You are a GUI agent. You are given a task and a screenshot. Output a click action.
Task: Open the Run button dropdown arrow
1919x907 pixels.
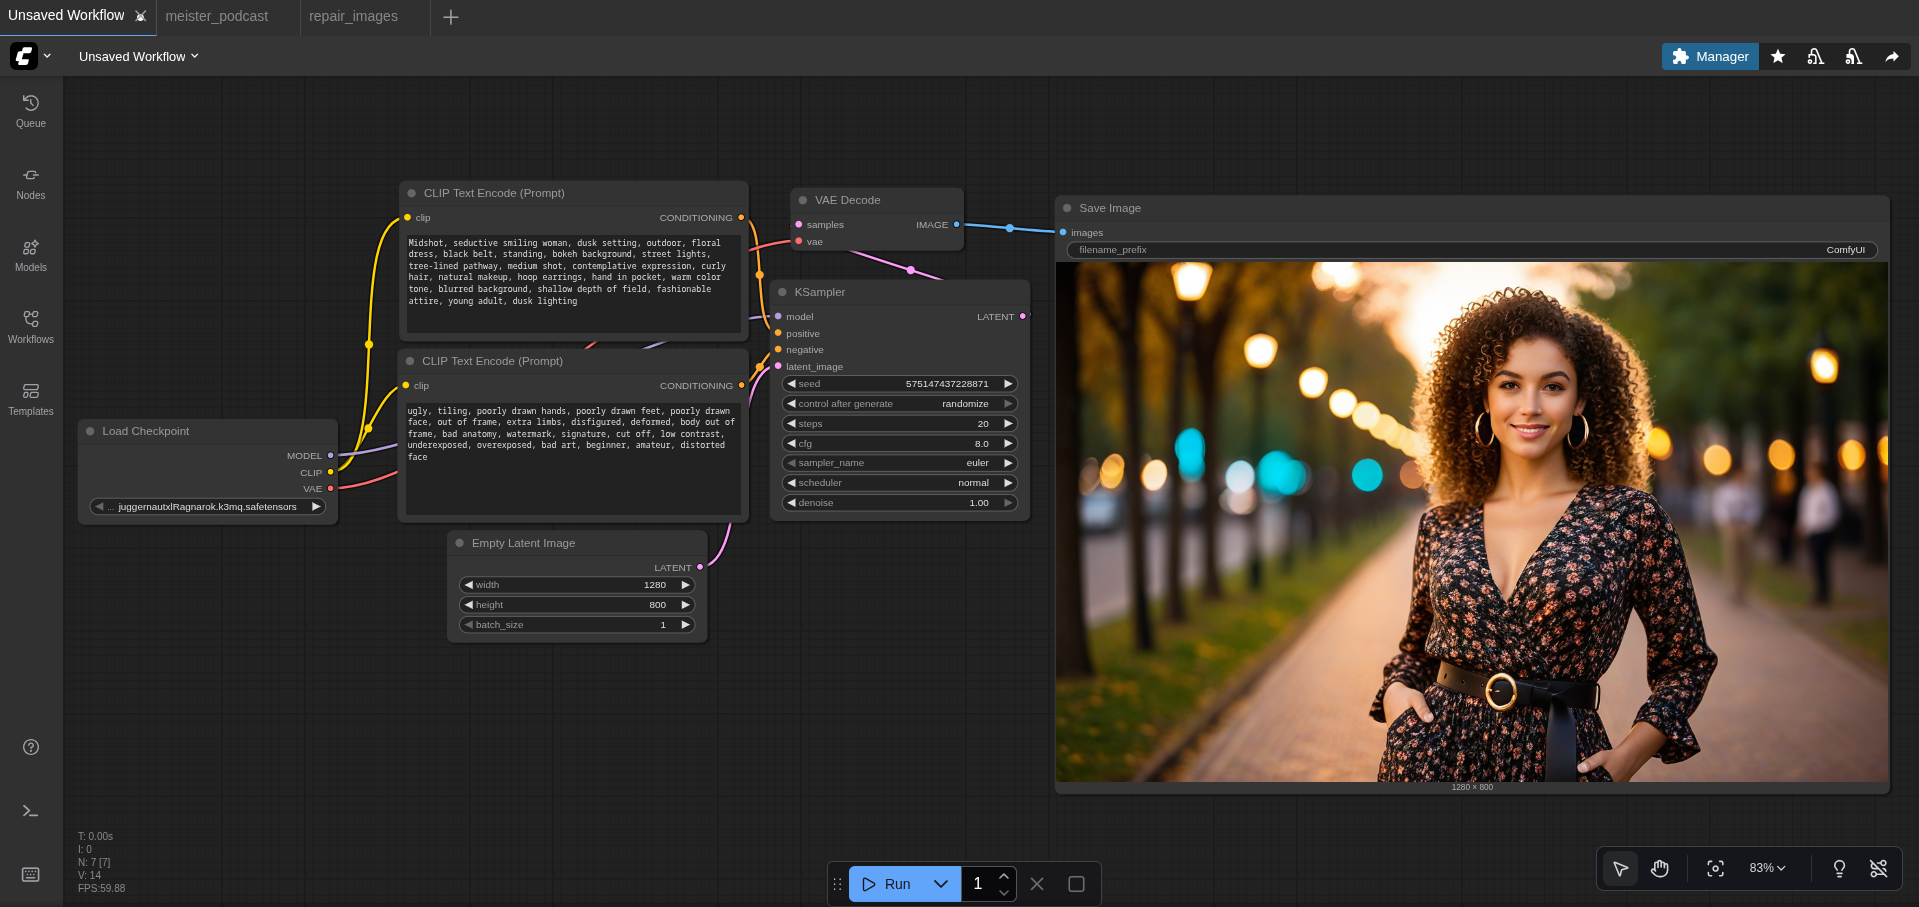[940, 884]
